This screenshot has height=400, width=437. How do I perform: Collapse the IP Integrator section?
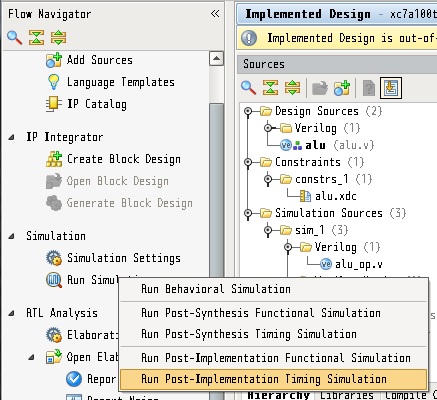(12, 137)
